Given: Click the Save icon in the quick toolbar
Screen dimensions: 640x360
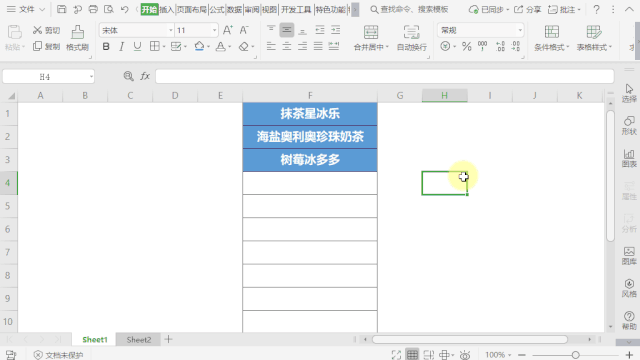Looking at the screenshot, I should 61,9.
